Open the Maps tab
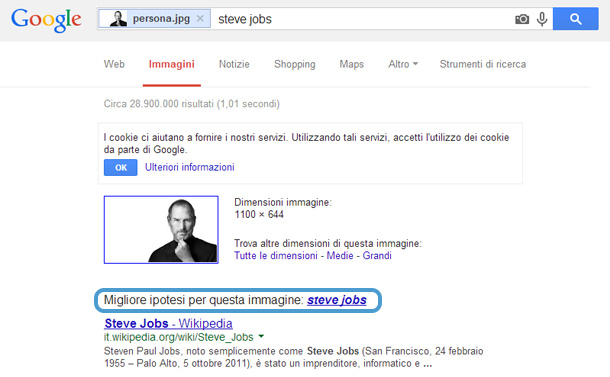The width and height of the screenshot is (610, 377). 352,64
